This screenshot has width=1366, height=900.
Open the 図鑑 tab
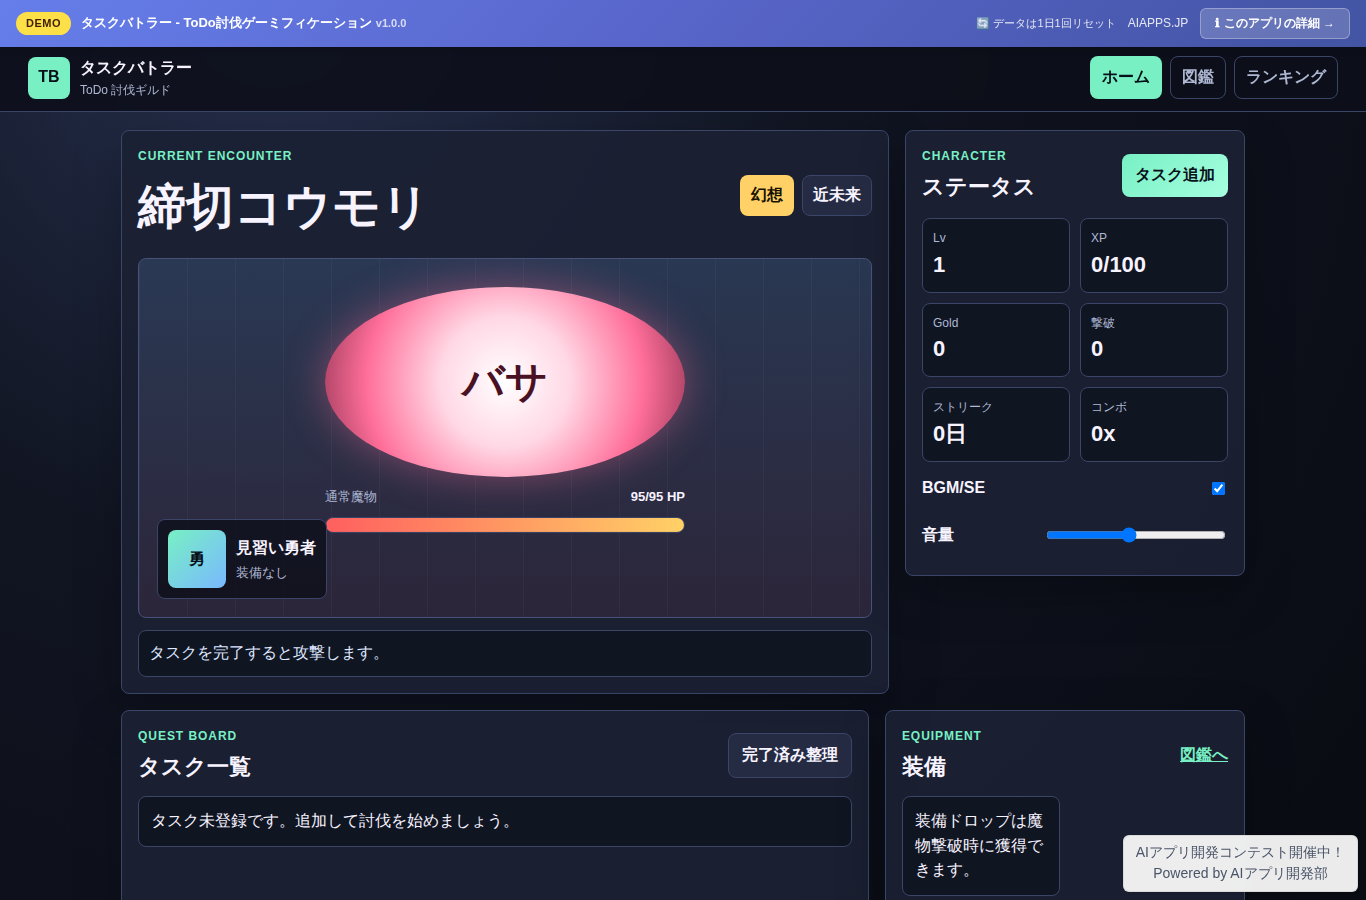[1198, 78]
